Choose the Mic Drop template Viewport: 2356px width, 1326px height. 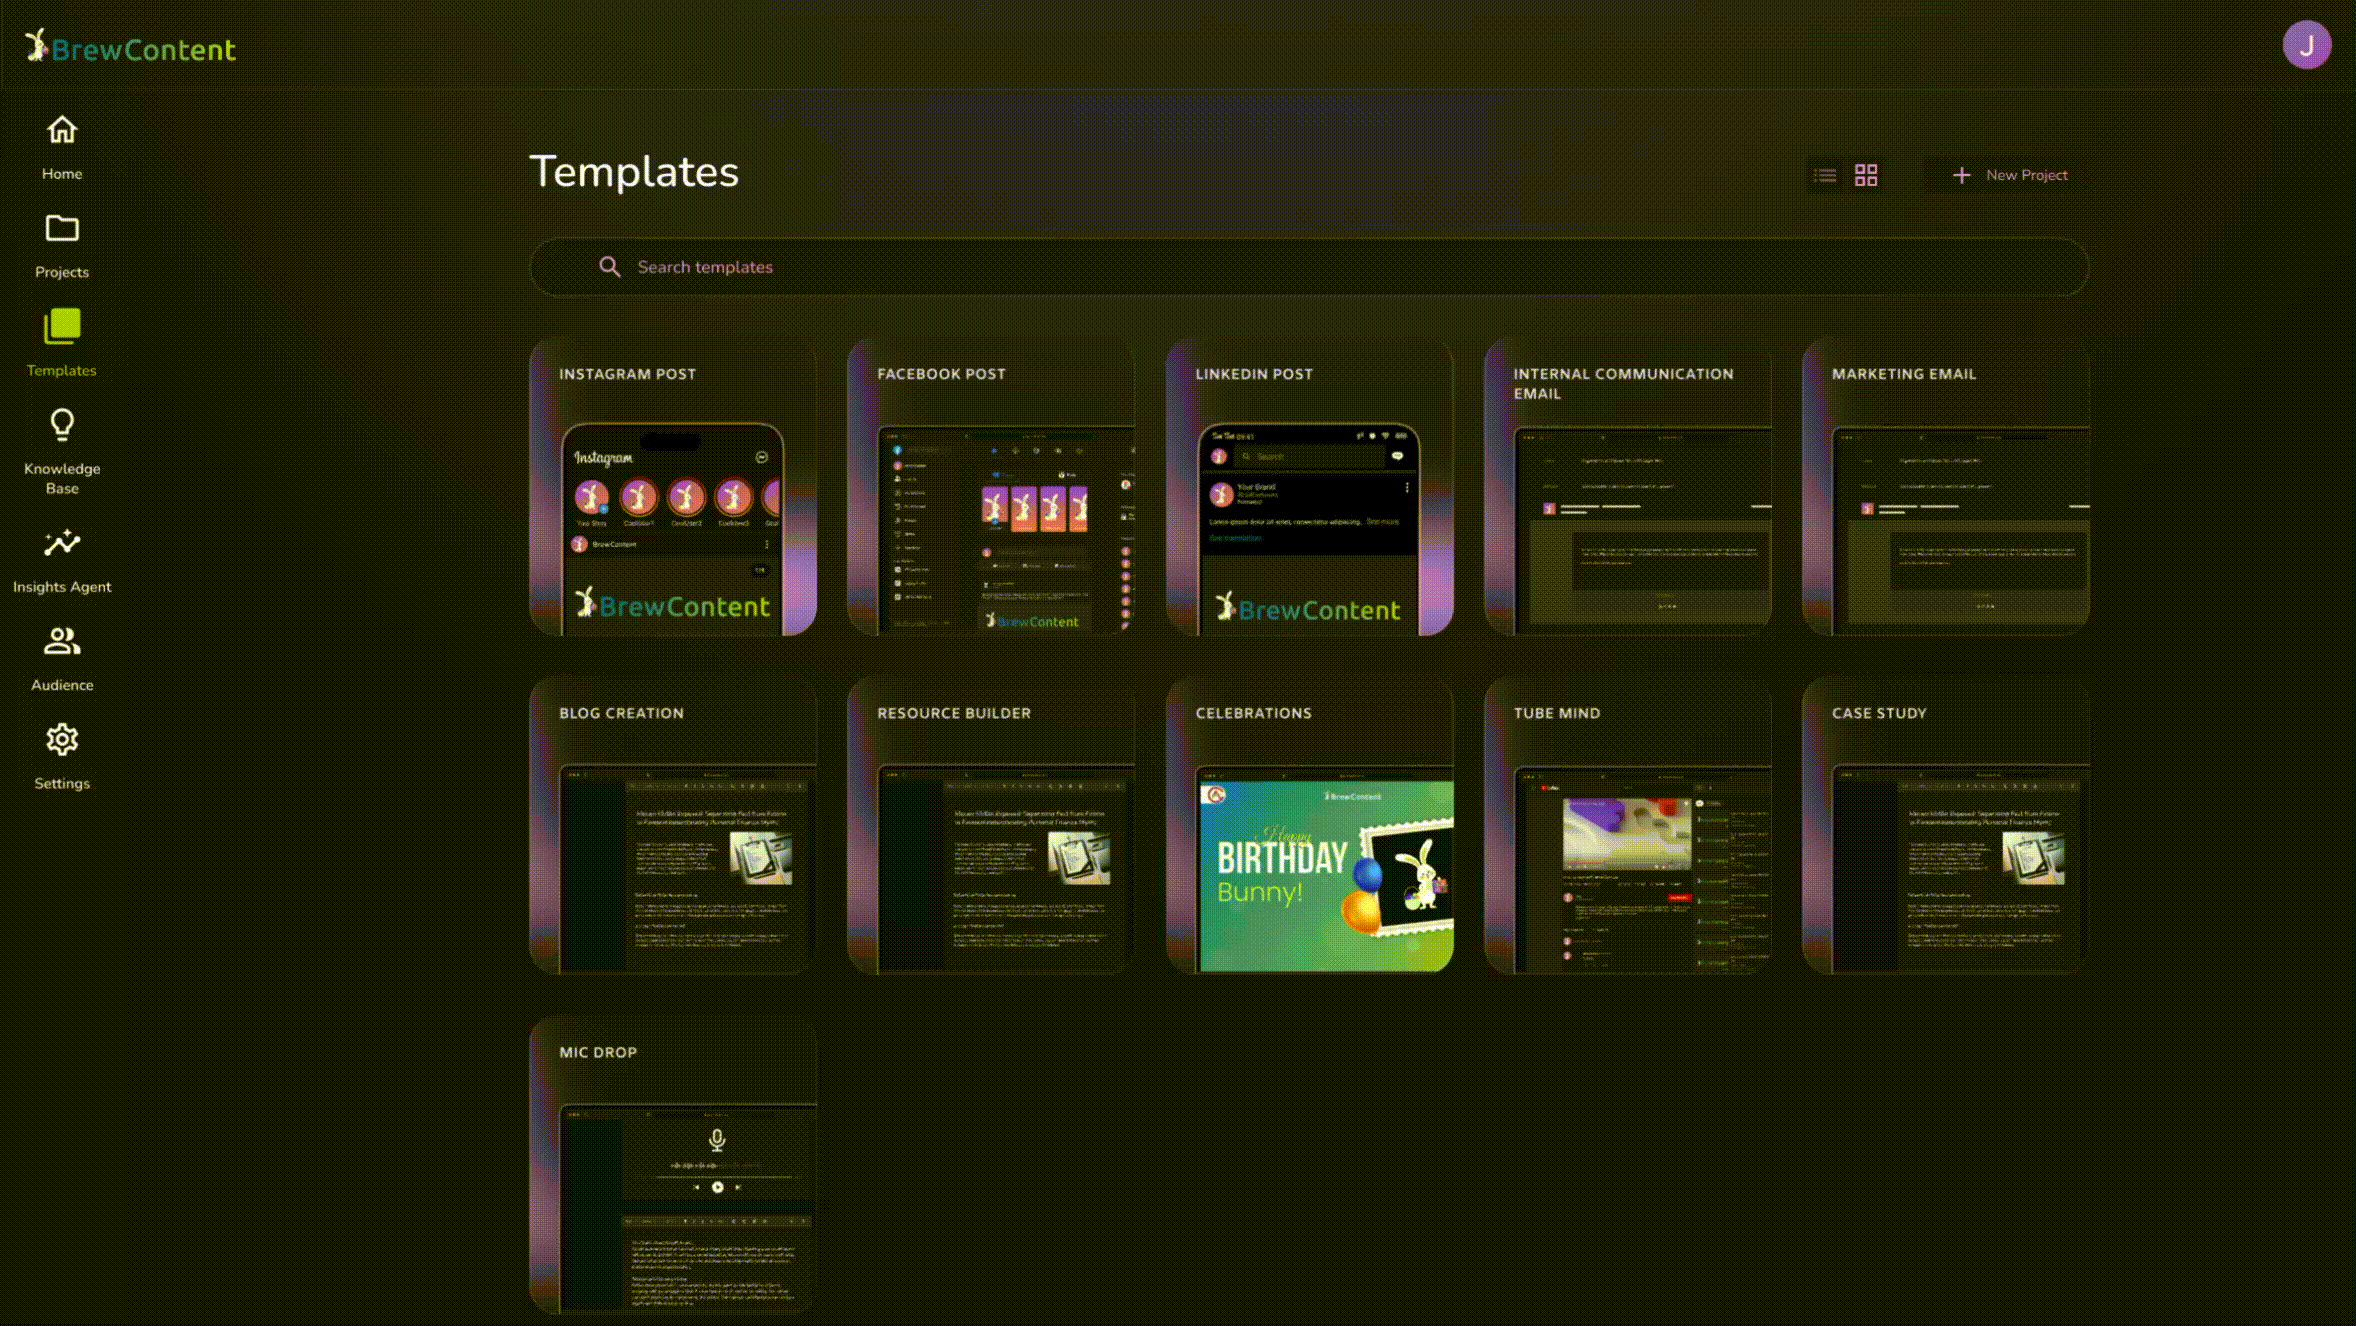pos(673,1165)
